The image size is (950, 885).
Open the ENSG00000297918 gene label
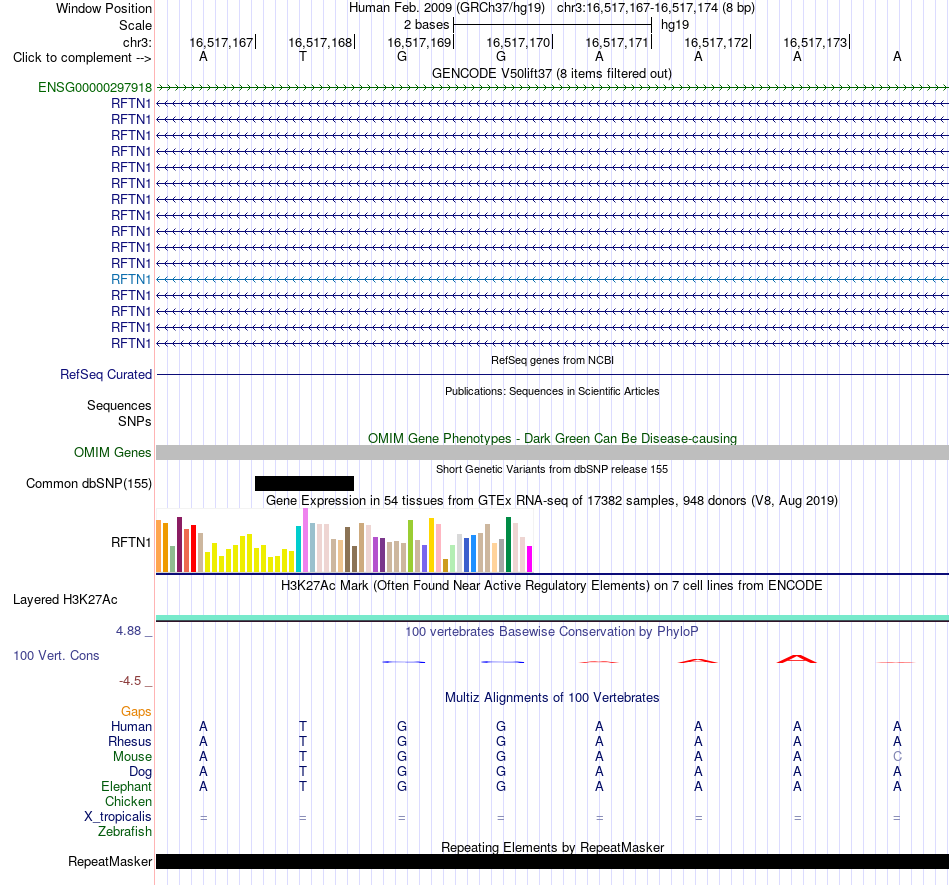95,87
